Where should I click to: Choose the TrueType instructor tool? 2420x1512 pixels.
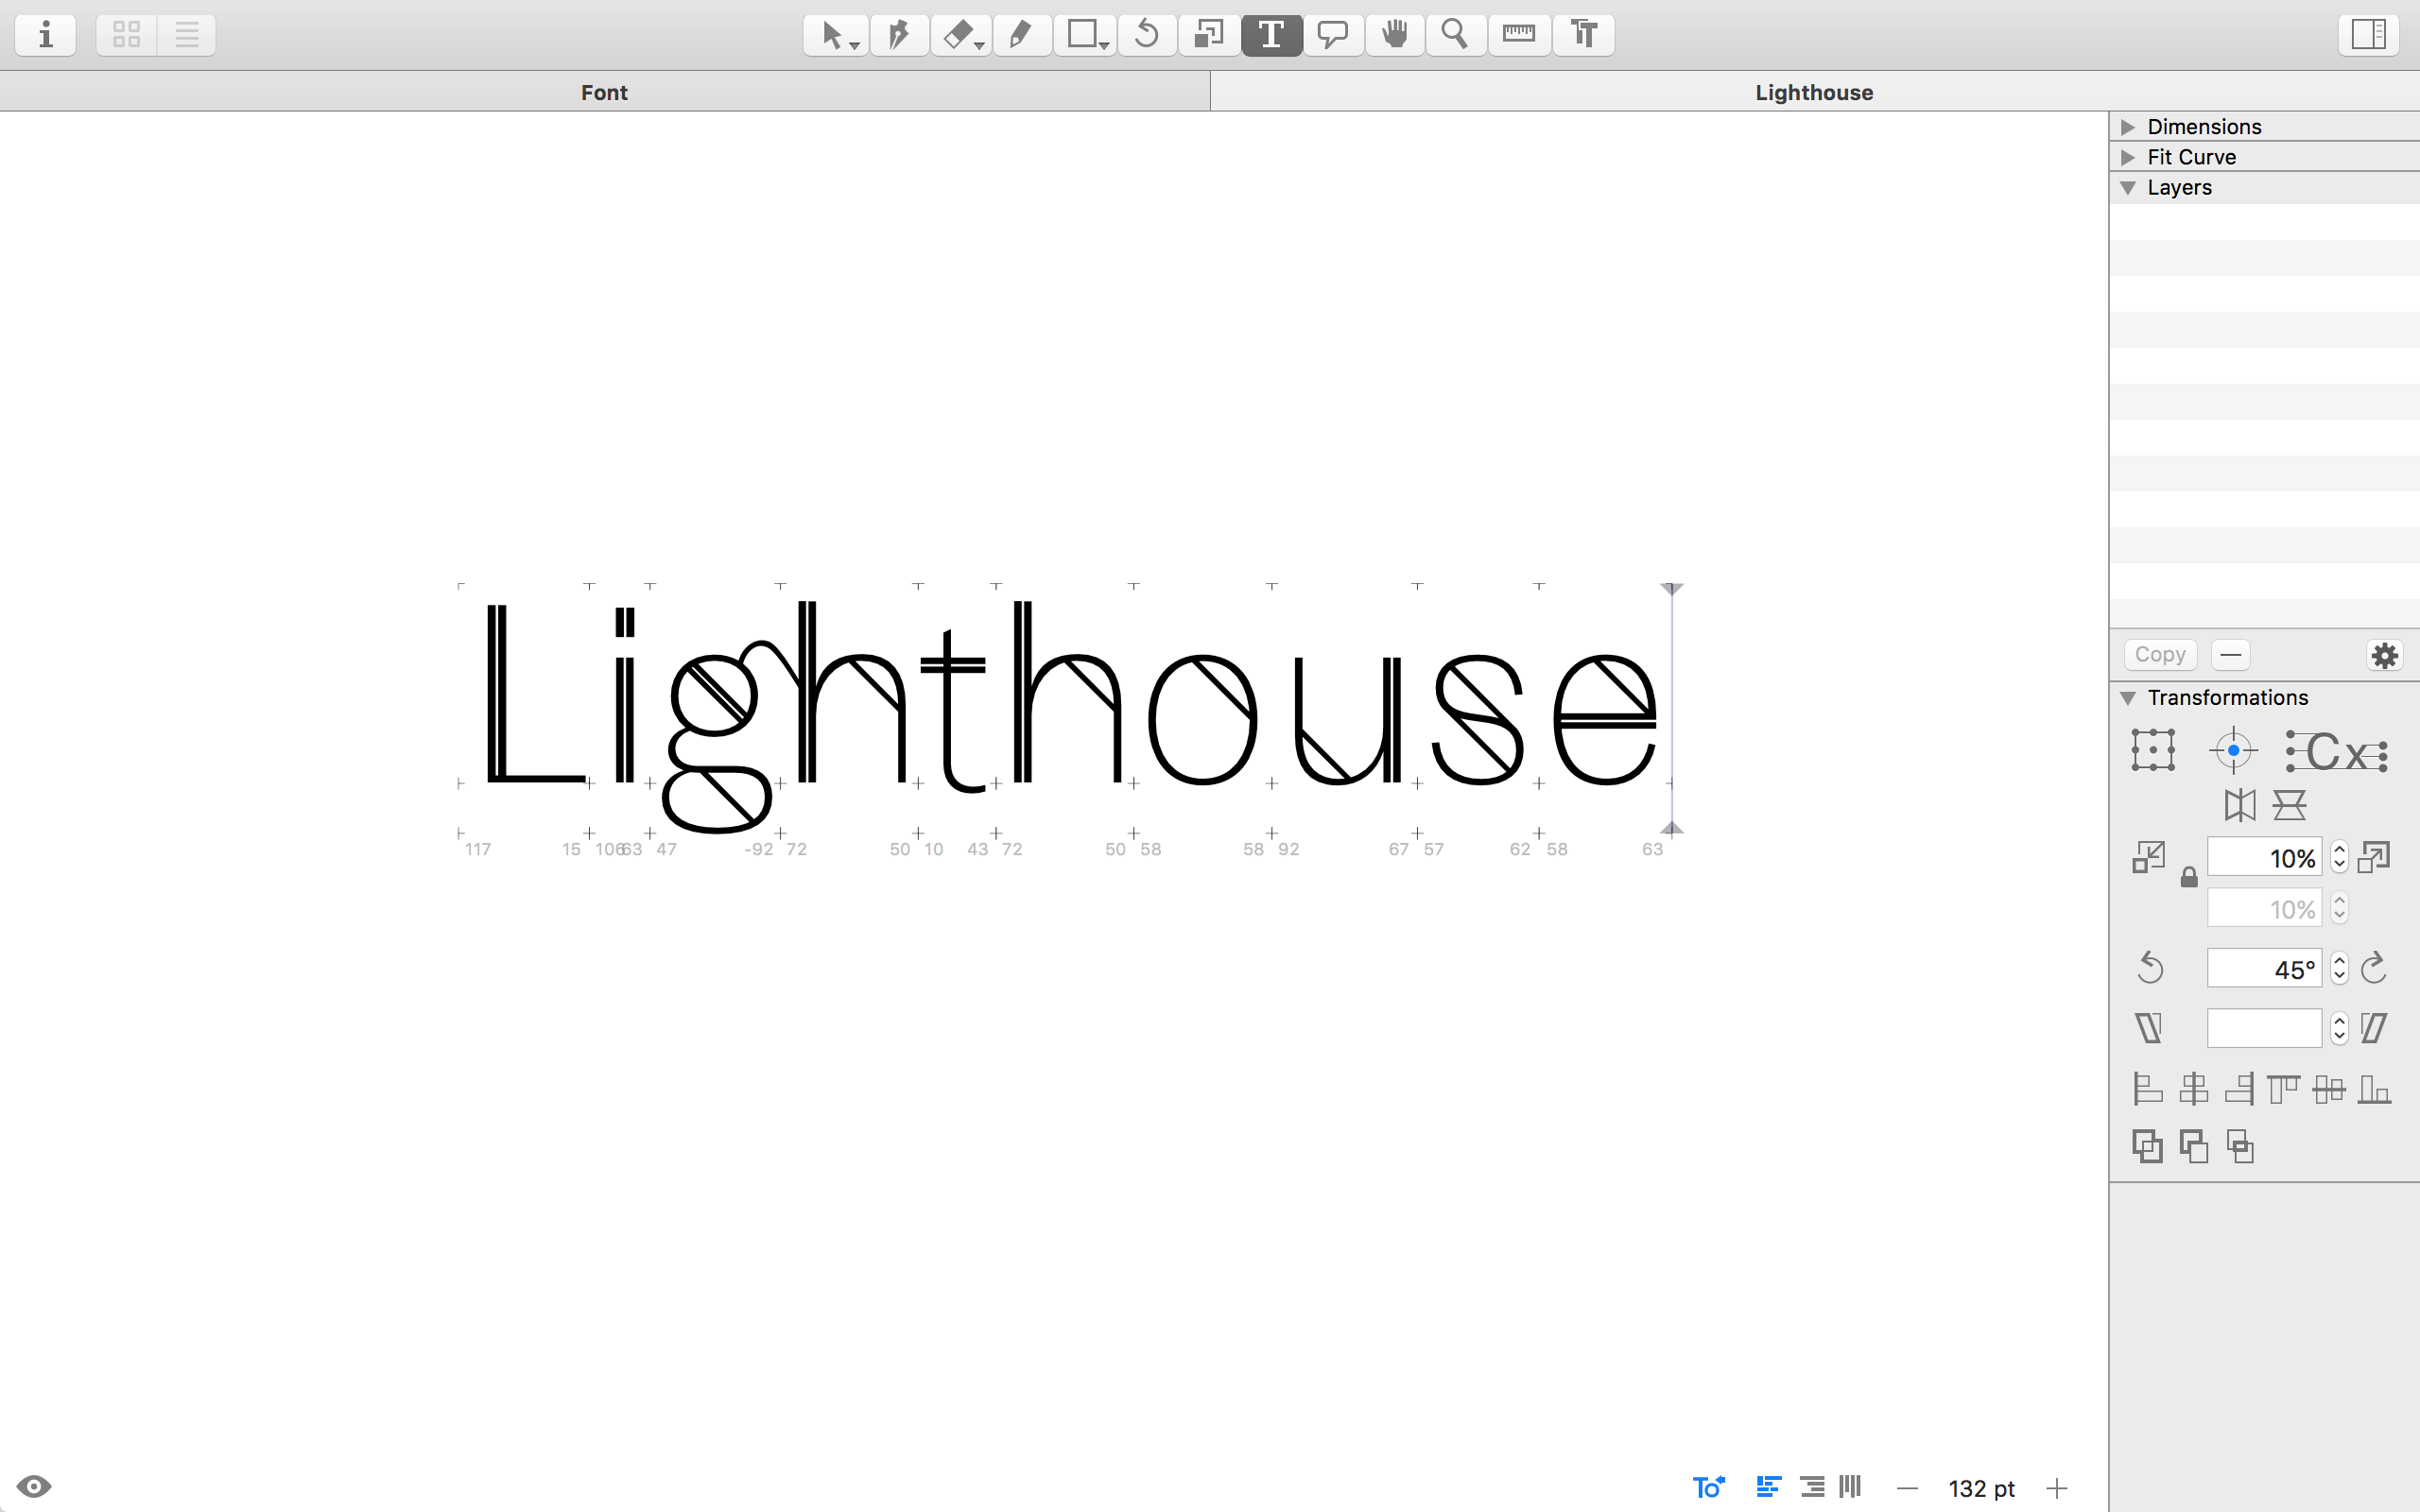[x=1584, y=35]
